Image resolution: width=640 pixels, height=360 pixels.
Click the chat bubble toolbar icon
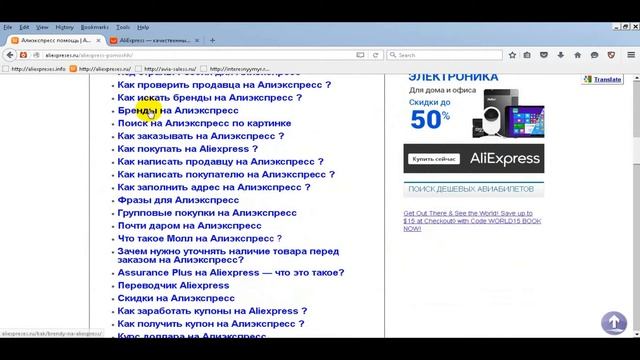click(x=594, y=55)
